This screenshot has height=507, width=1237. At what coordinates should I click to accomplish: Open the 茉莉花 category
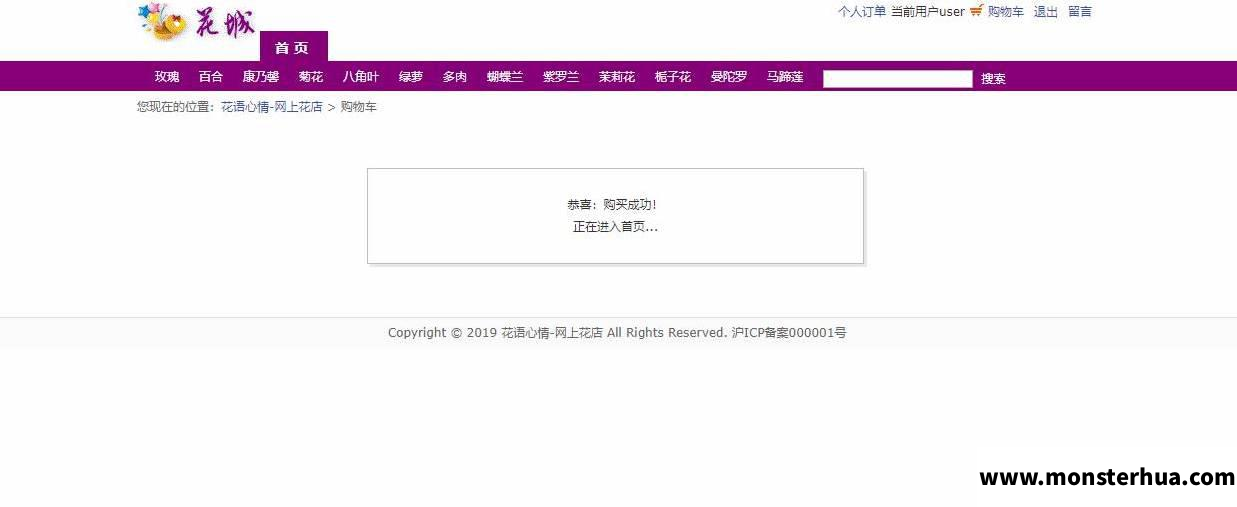617,77
